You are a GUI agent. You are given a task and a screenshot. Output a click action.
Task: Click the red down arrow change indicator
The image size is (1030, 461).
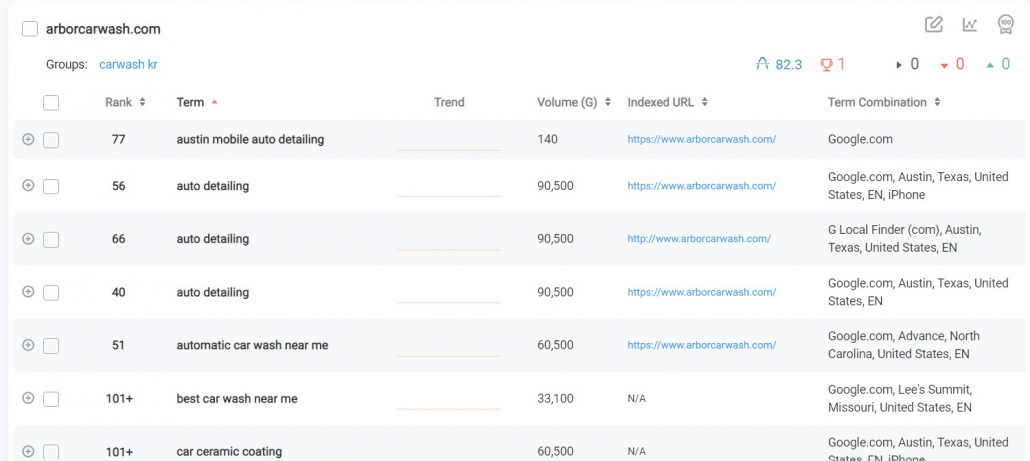pos(945,65)
